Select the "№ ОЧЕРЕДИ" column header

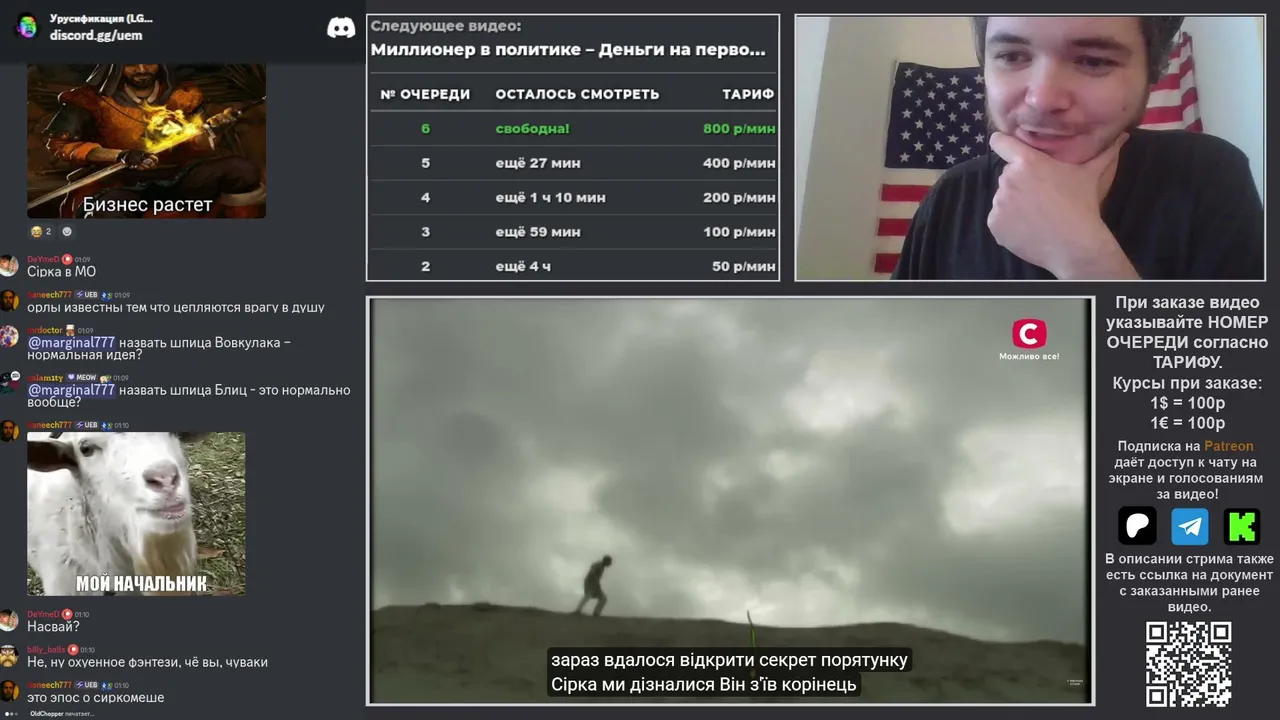point(425,94)
